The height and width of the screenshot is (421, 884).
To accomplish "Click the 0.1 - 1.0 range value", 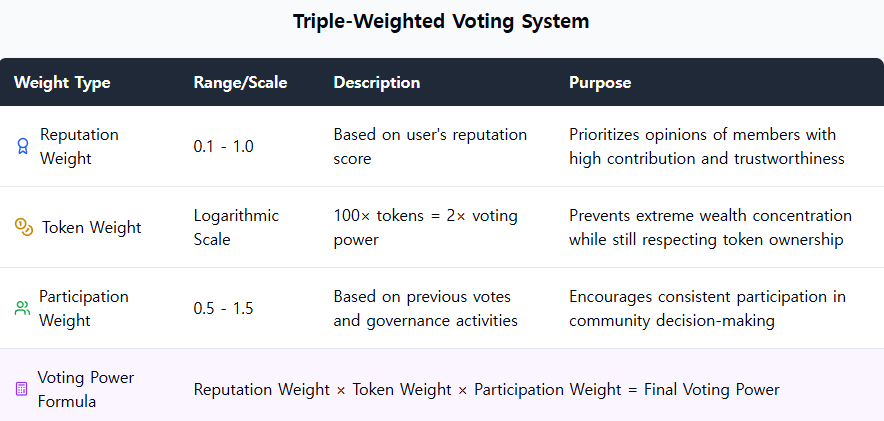I will [x=223, y=146].
